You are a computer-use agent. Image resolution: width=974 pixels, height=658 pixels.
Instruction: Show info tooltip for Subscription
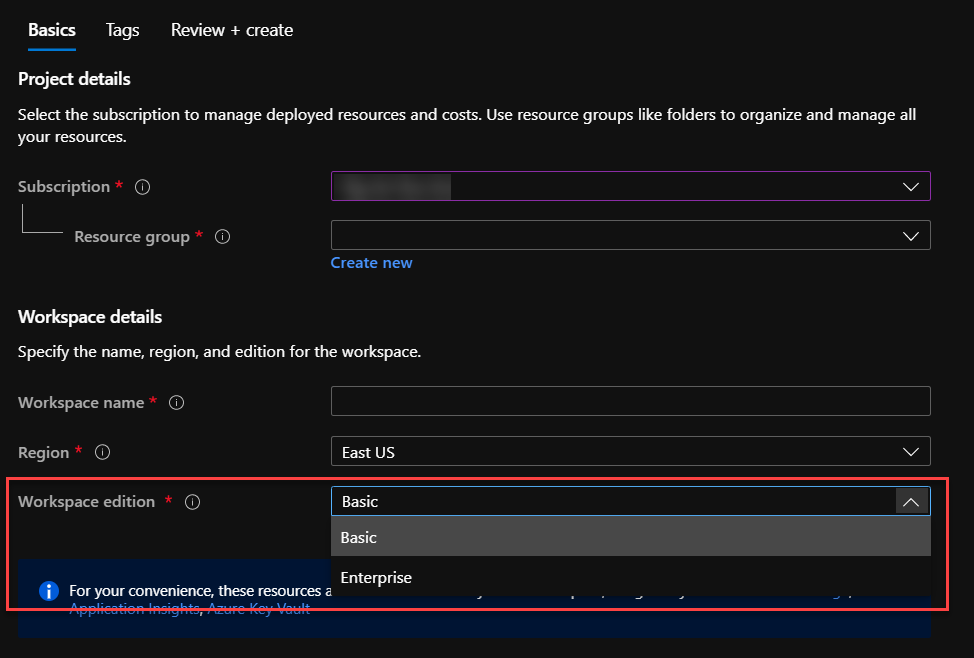142,187
